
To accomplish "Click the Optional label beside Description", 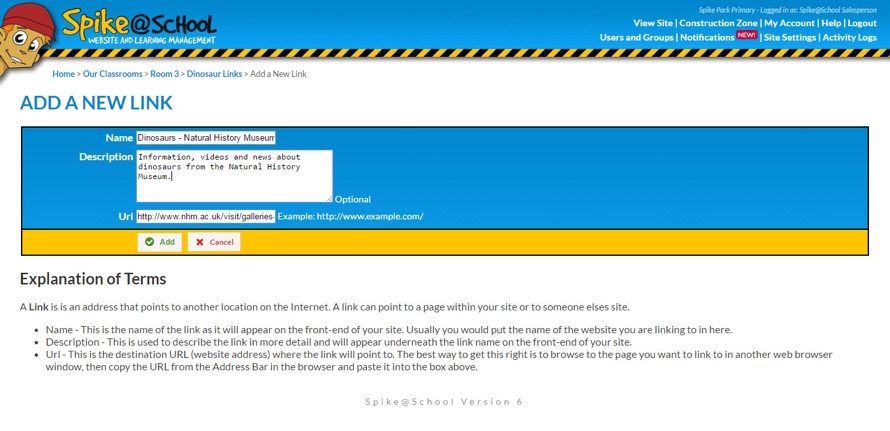I will (x=352, y=199).
